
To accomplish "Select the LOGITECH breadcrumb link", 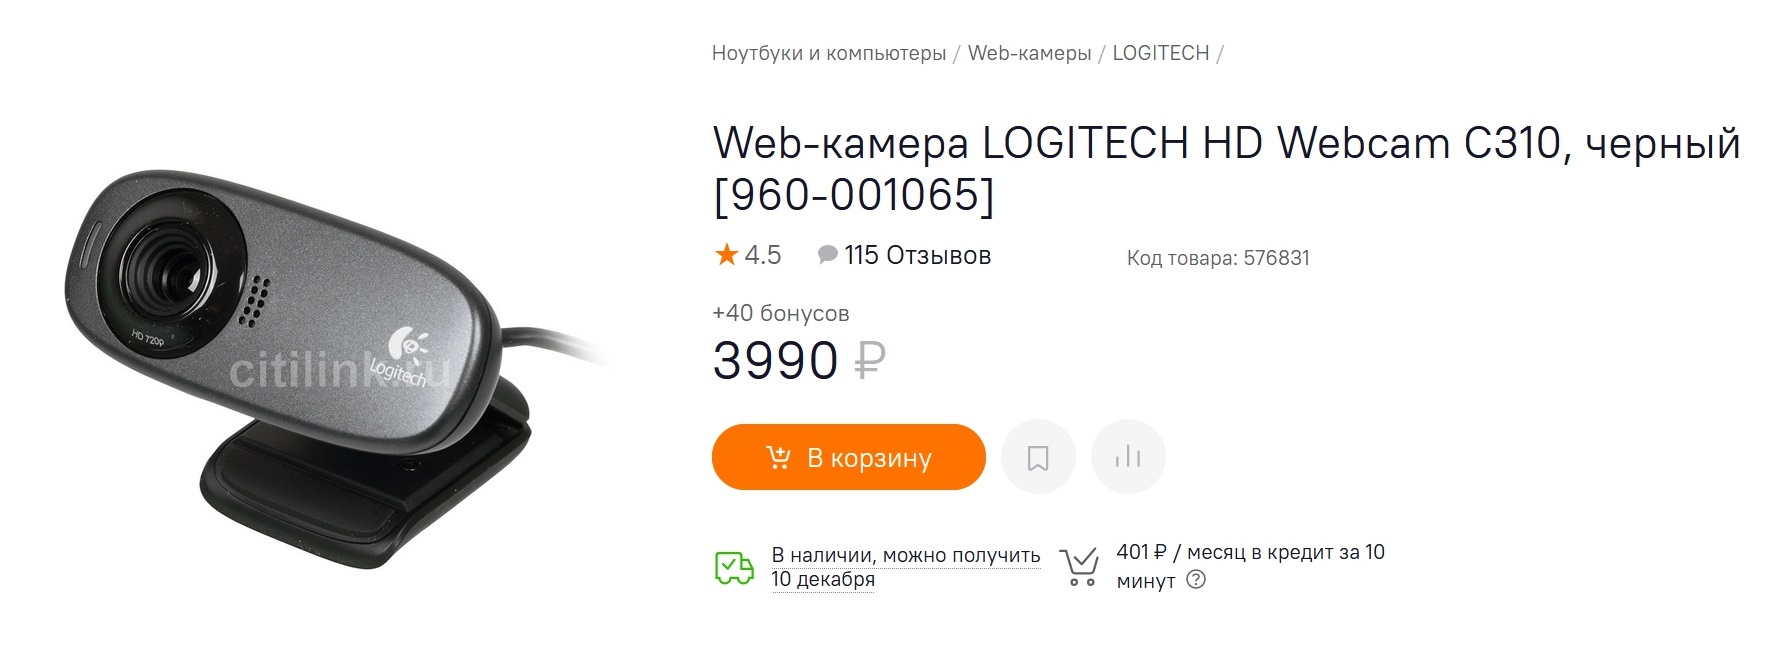I will point(1160,53).
